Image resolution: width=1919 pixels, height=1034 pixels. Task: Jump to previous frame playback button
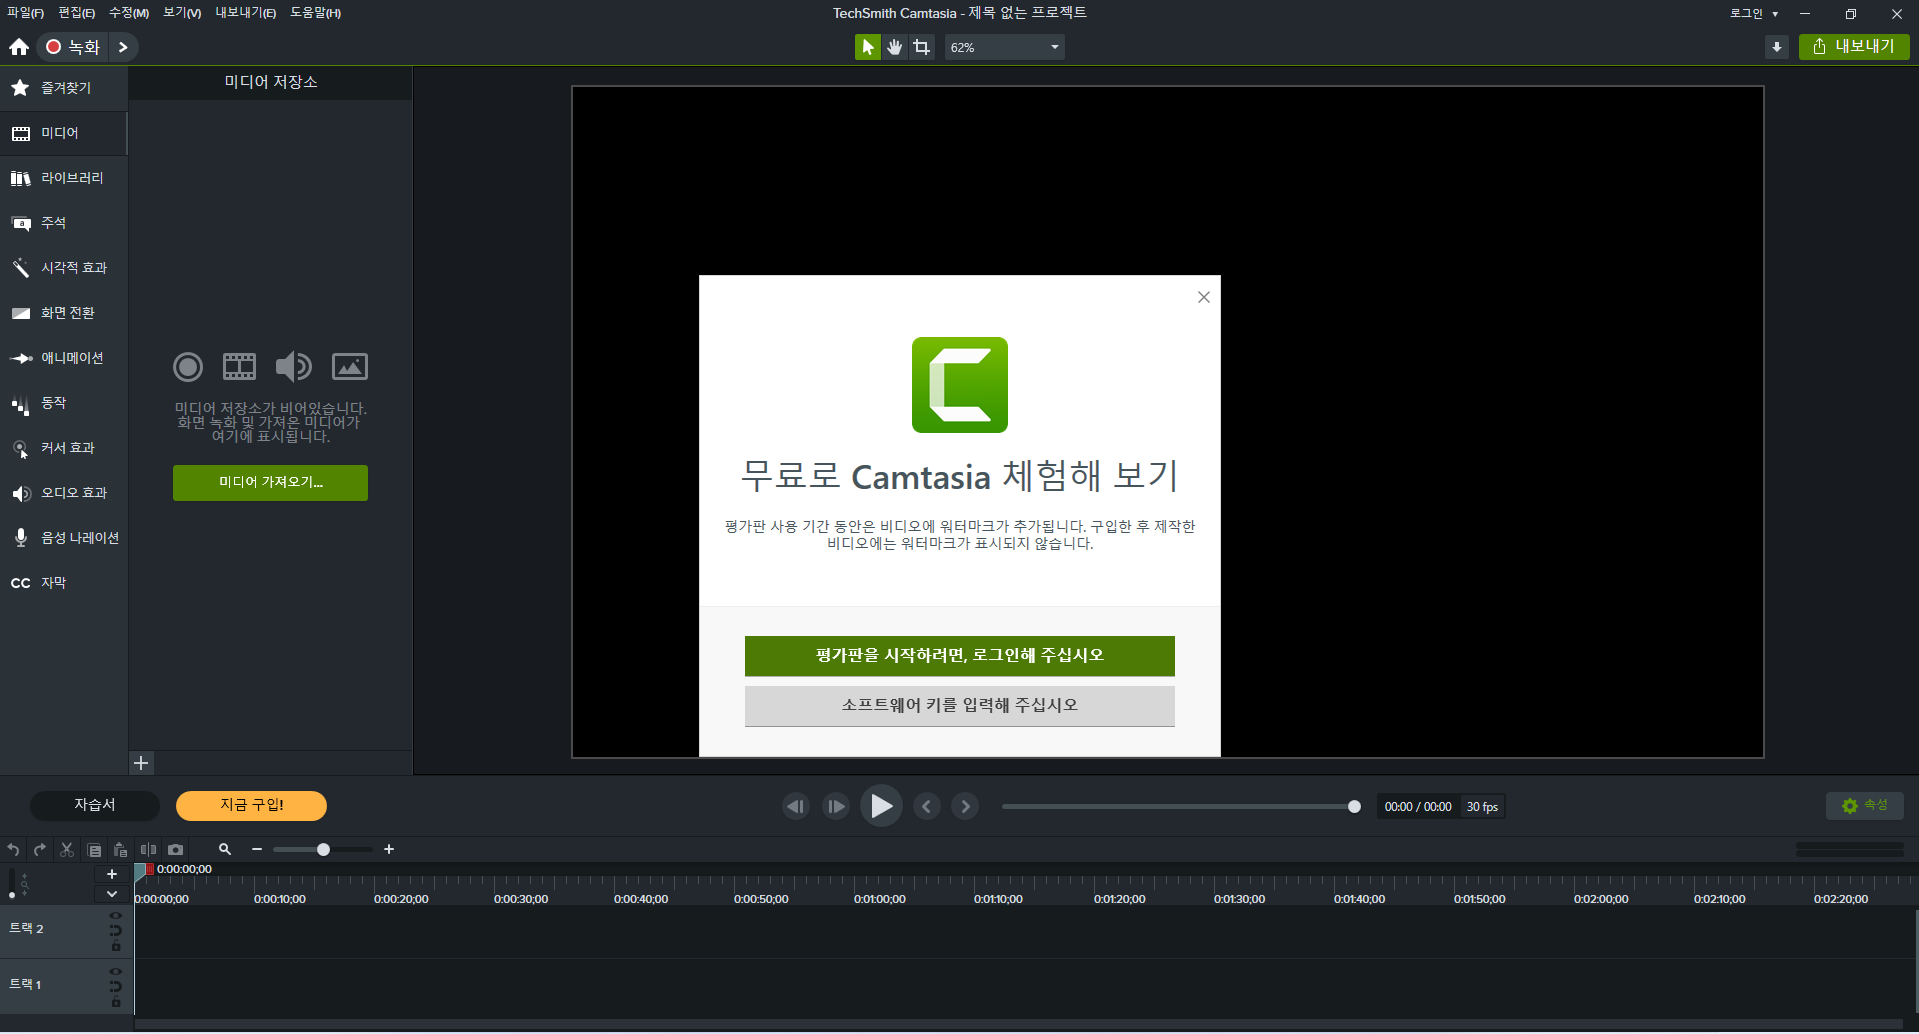(x=796, y=806)
